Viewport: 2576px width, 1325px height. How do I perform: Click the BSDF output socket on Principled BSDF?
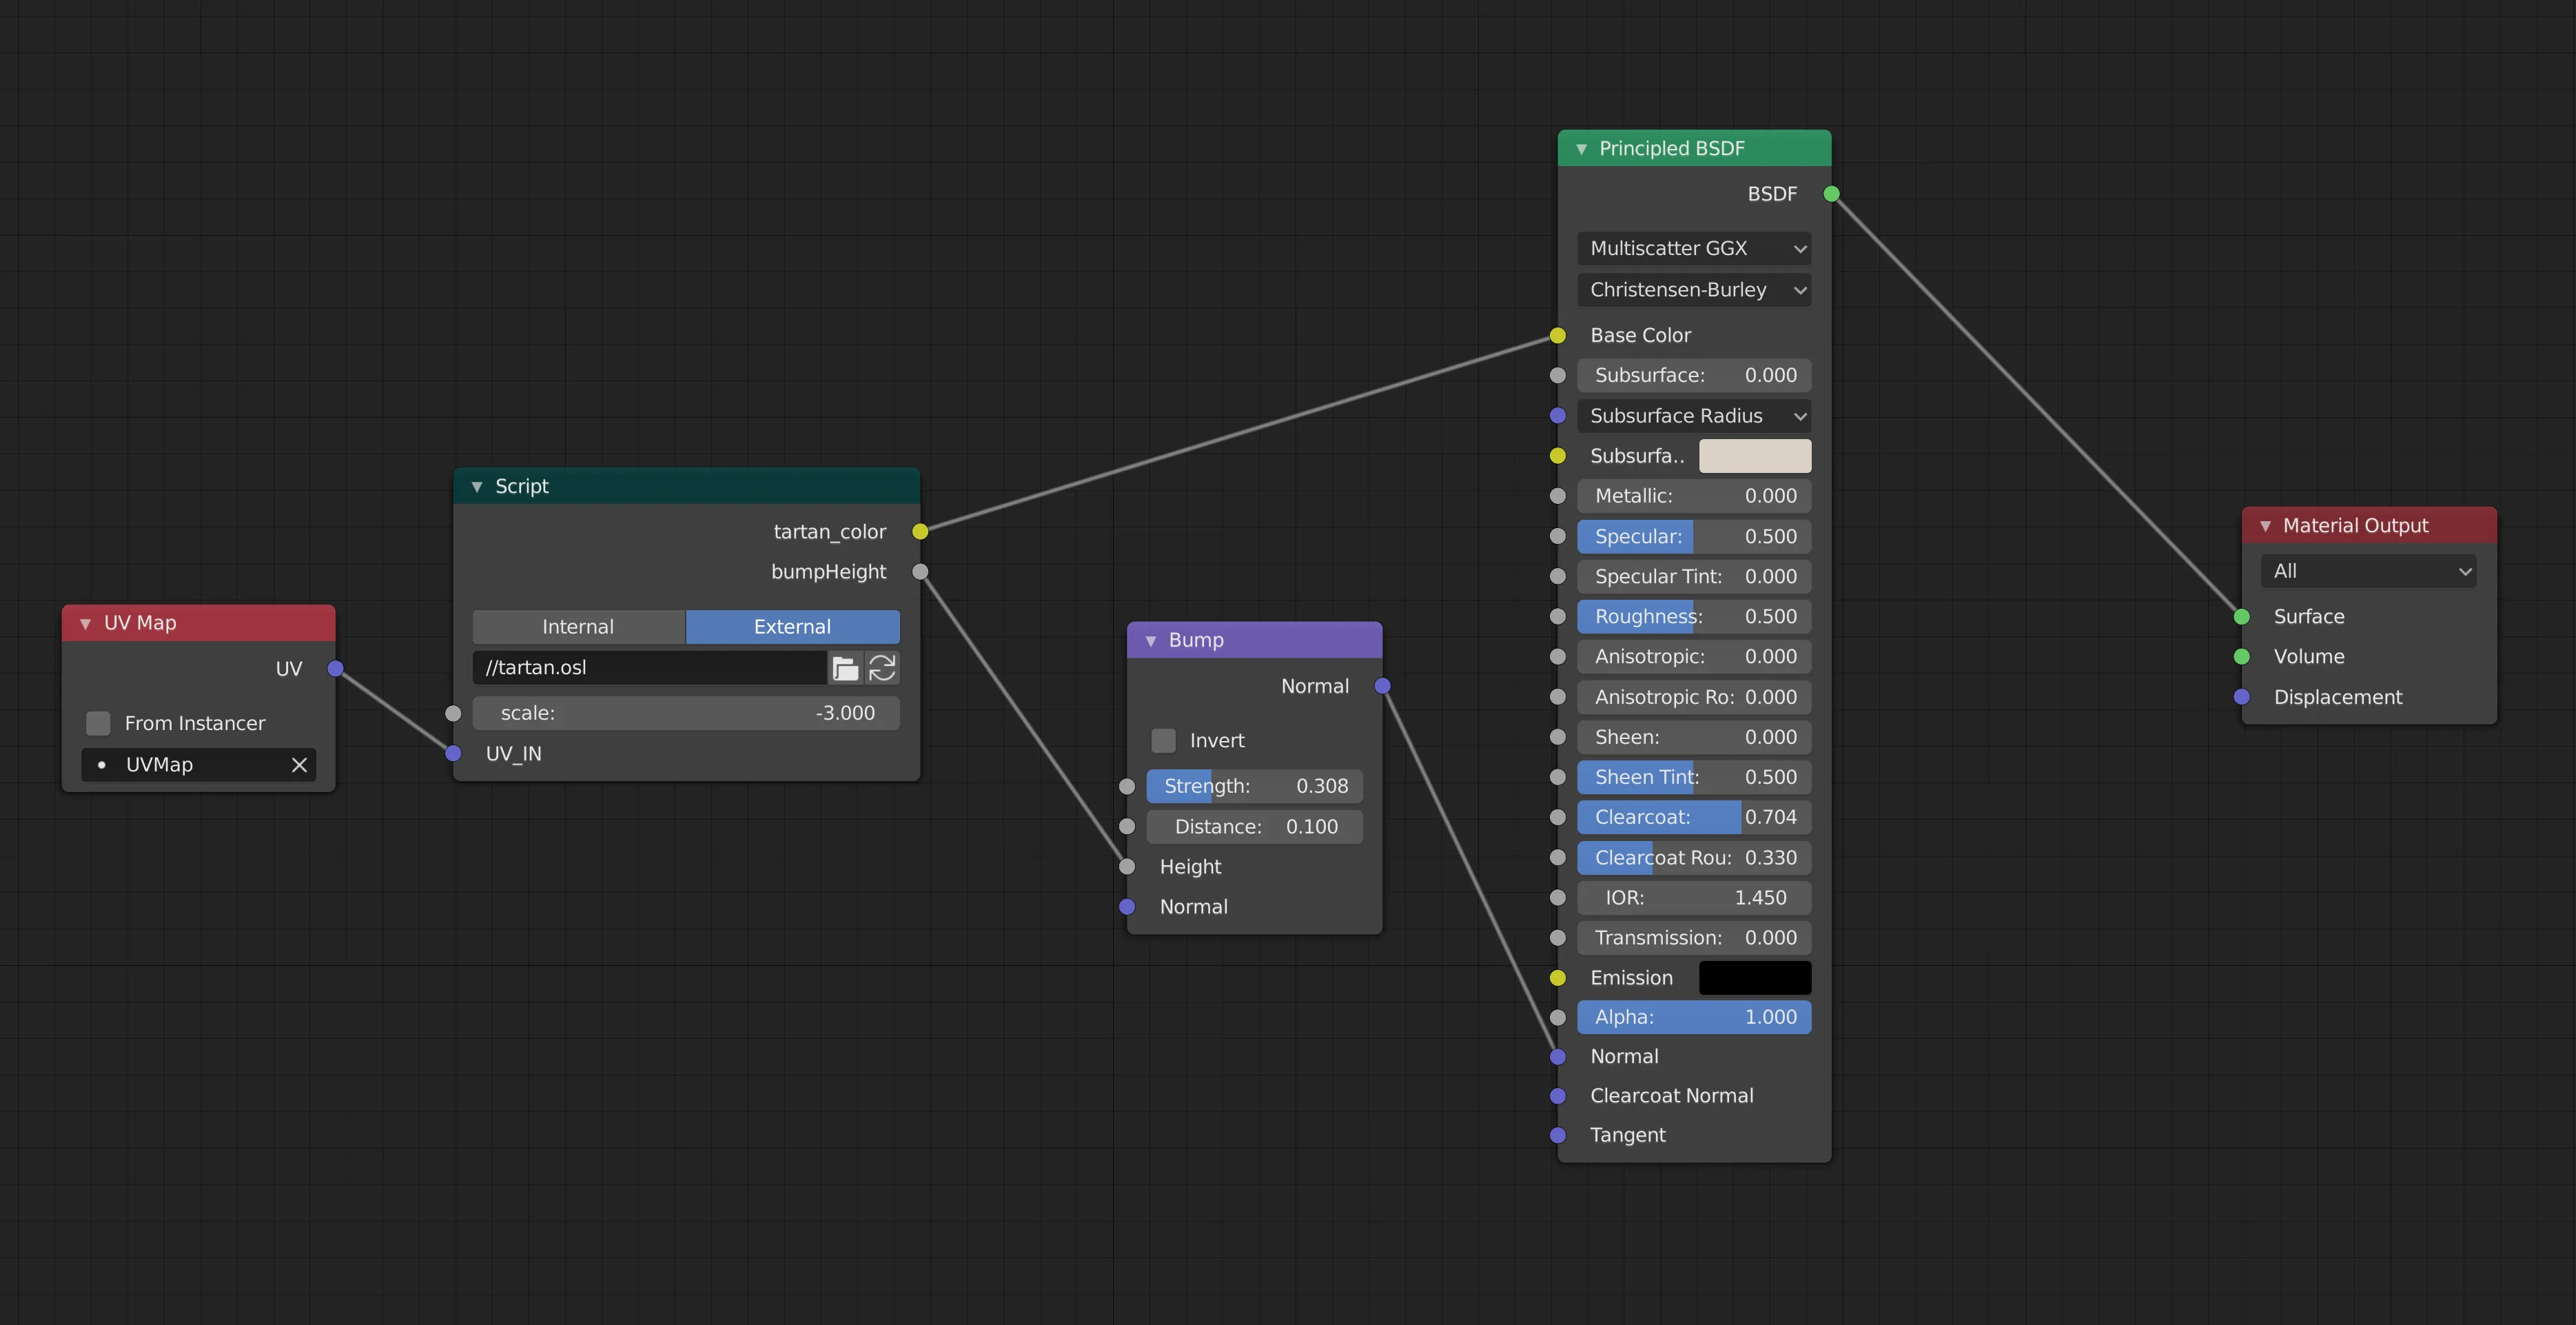pos(1831,194)
